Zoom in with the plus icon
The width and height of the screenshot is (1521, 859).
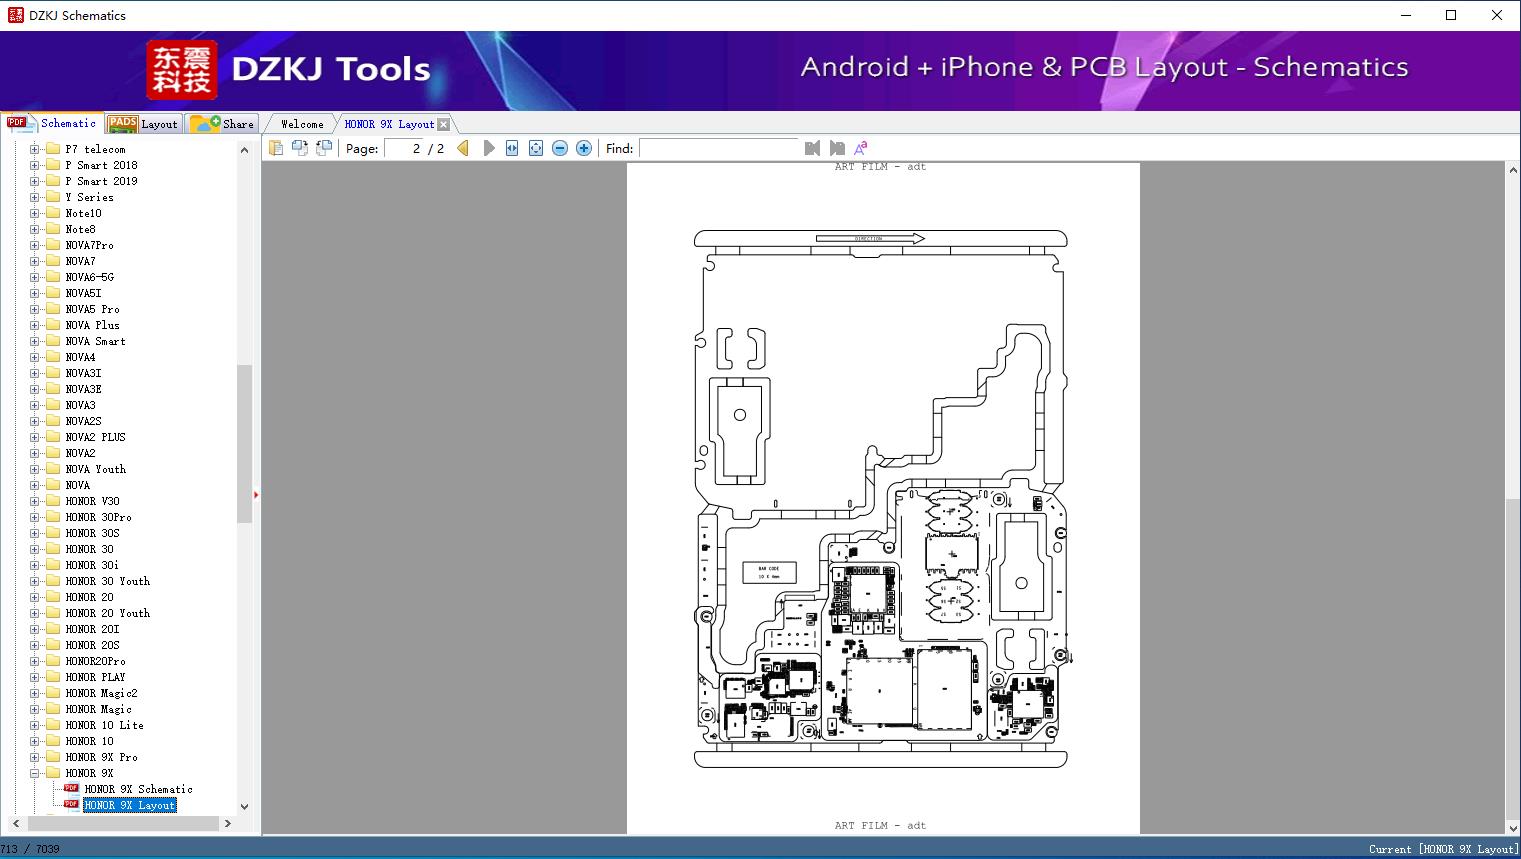point(584,148)
